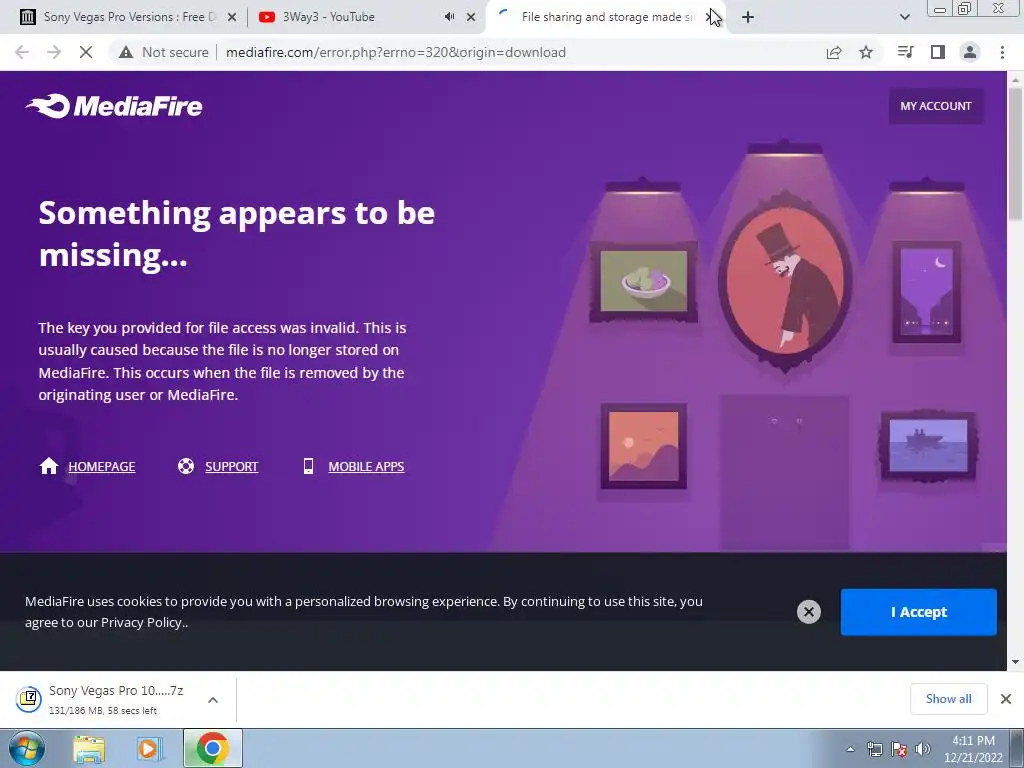Click the house icon beside HOMEPAGE
The image size is (1024, 768).
[49, 466]
